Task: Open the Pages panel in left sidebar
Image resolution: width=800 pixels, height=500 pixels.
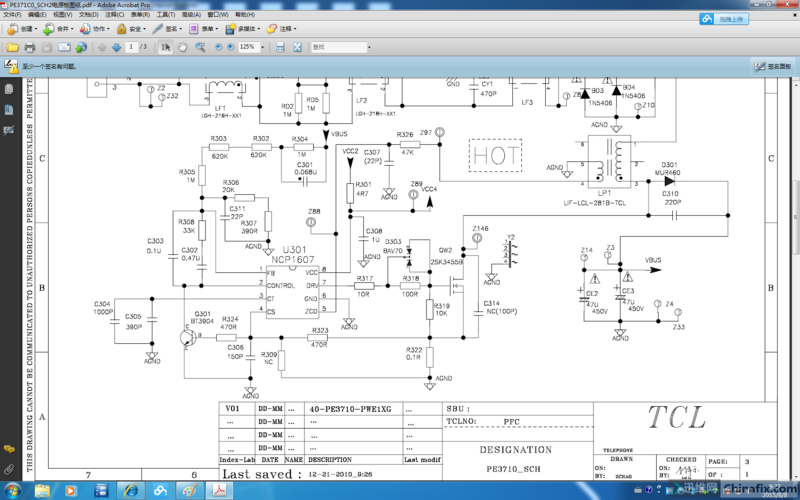Action: click(x=9, y=89)
